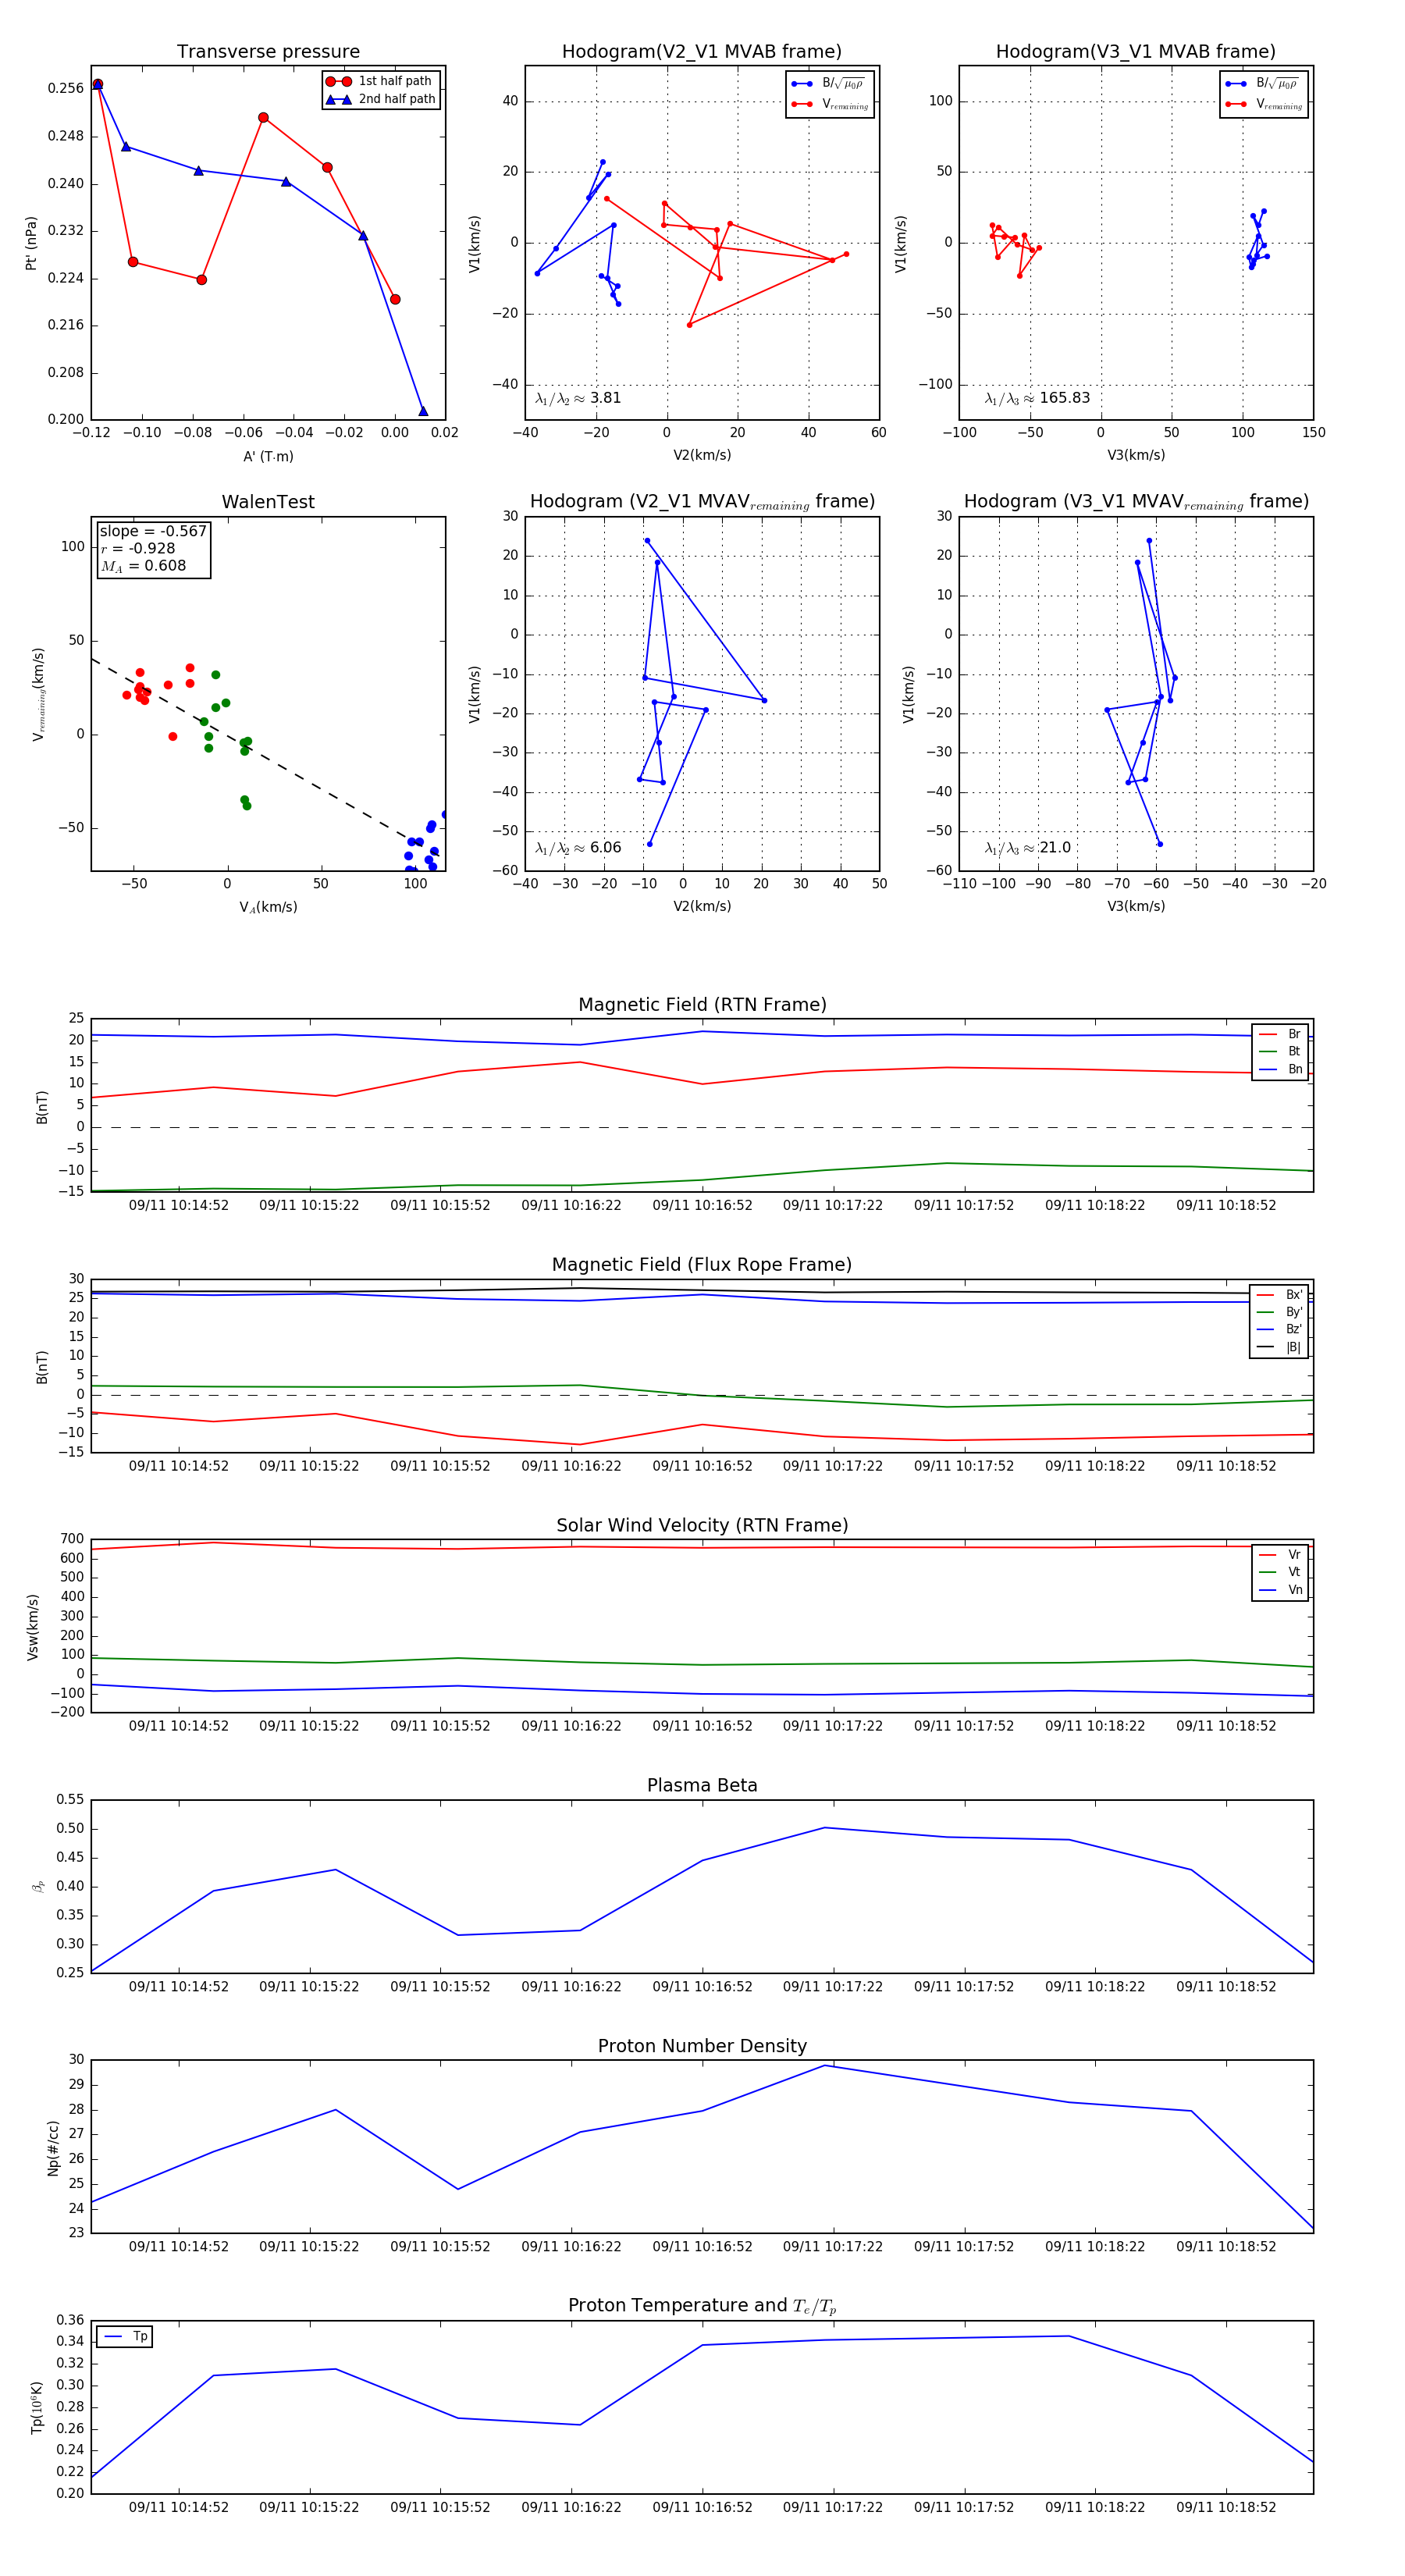
Task: Click the 'WalenTest' plot title
Action: point(268,502)
